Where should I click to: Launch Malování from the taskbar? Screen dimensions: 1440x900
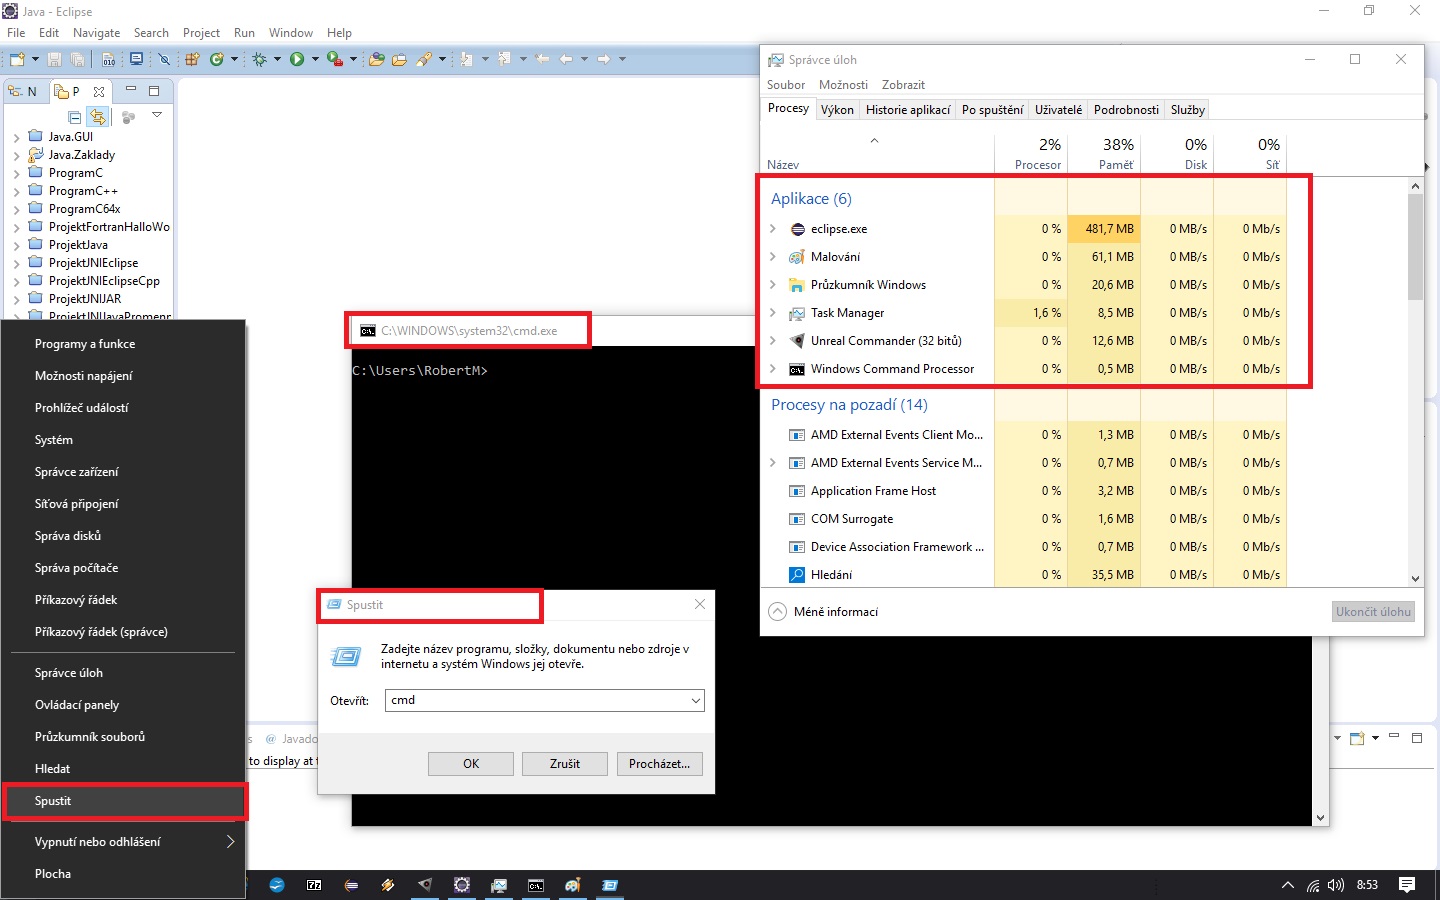[x=573, y=886]
